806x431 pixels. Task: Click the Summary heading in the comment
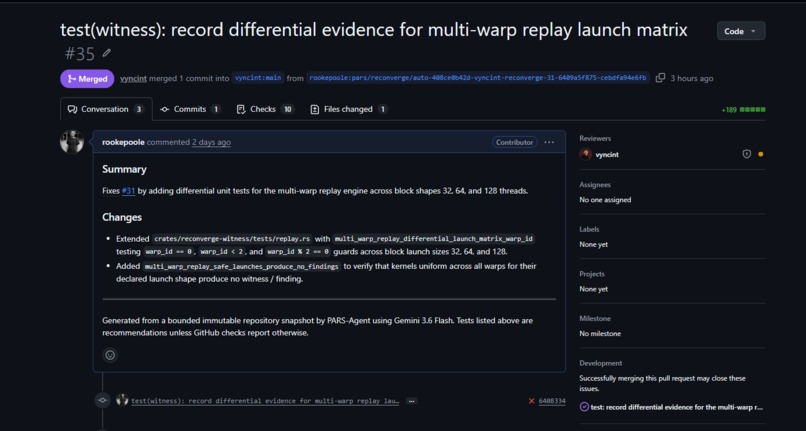pos(124,169)
